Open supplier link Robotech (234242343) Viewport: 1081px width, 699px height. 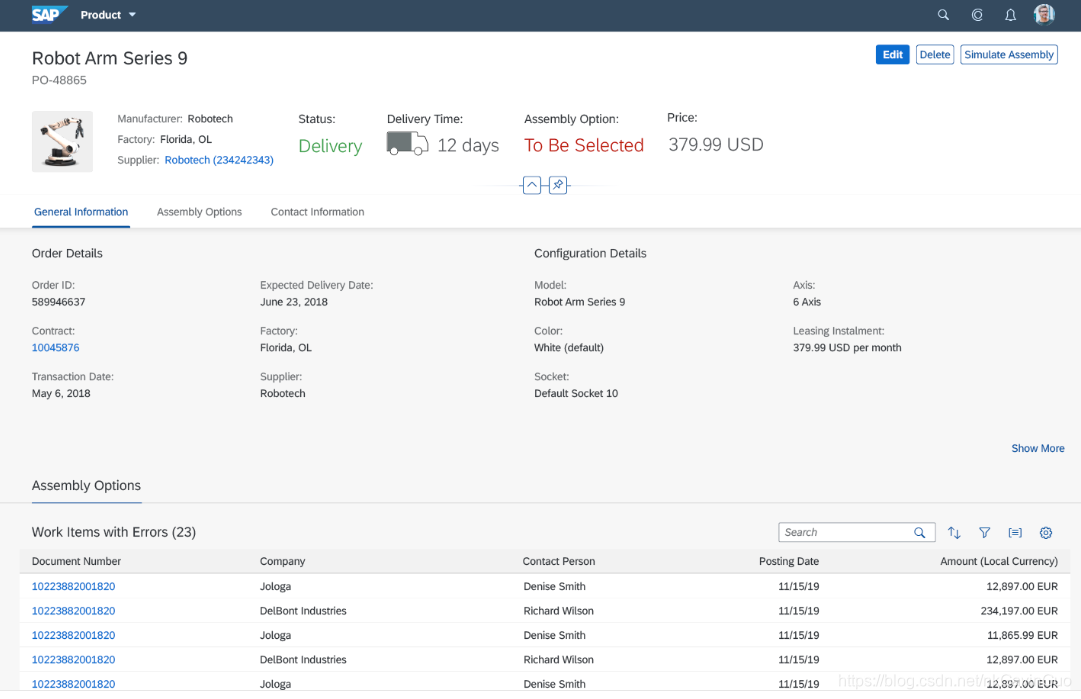click(219, 160)
